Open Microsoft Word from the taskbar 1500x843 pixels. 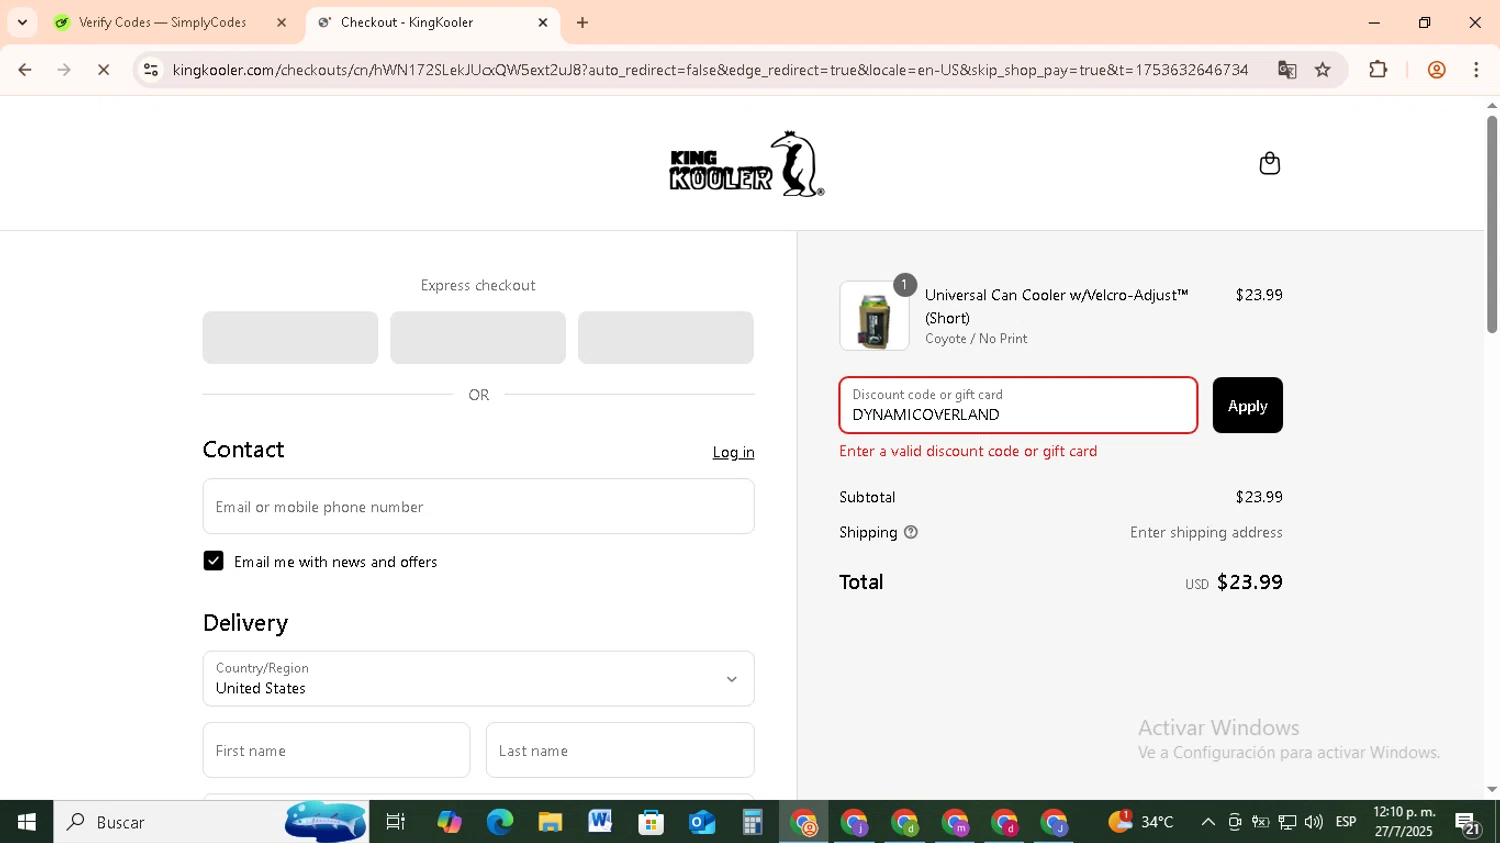[x=600, y=822]
